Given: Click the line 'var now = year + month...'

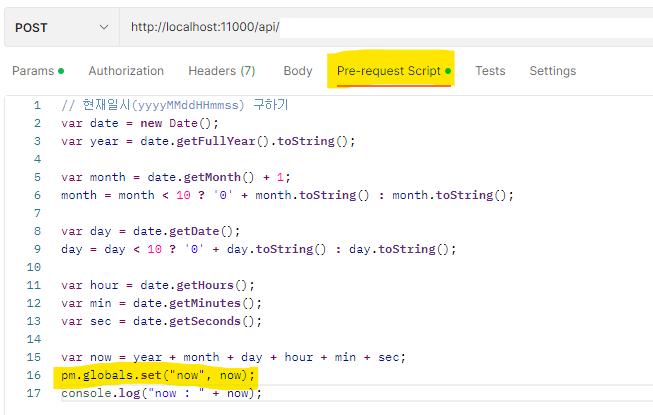Looking at the screenshot, I should coord(233,357).
